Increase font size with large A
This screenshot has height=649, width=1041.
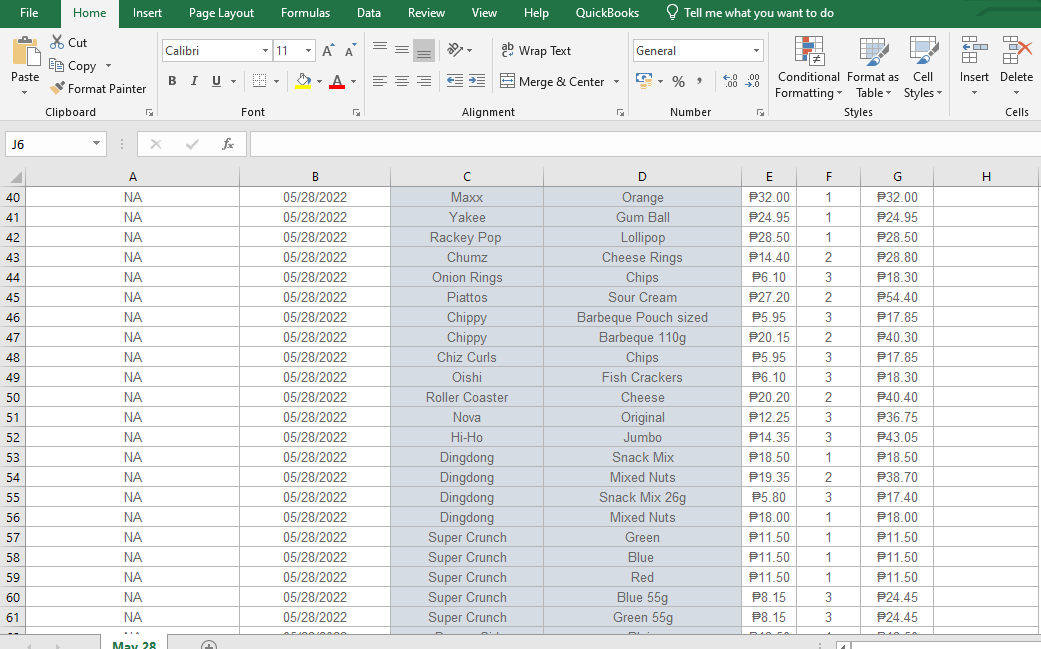pyautogui.click(x=328, y=50)
